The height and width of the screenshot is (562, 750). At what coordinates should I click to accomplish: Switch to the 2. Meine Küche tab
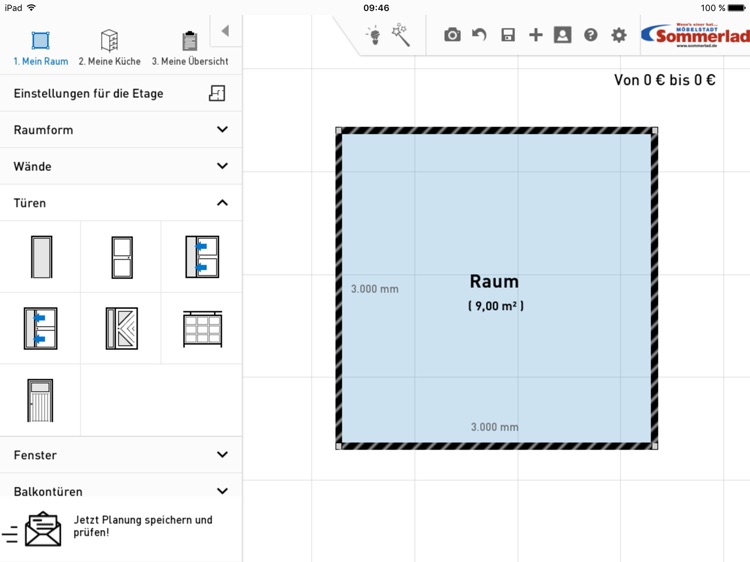(110, 47)
